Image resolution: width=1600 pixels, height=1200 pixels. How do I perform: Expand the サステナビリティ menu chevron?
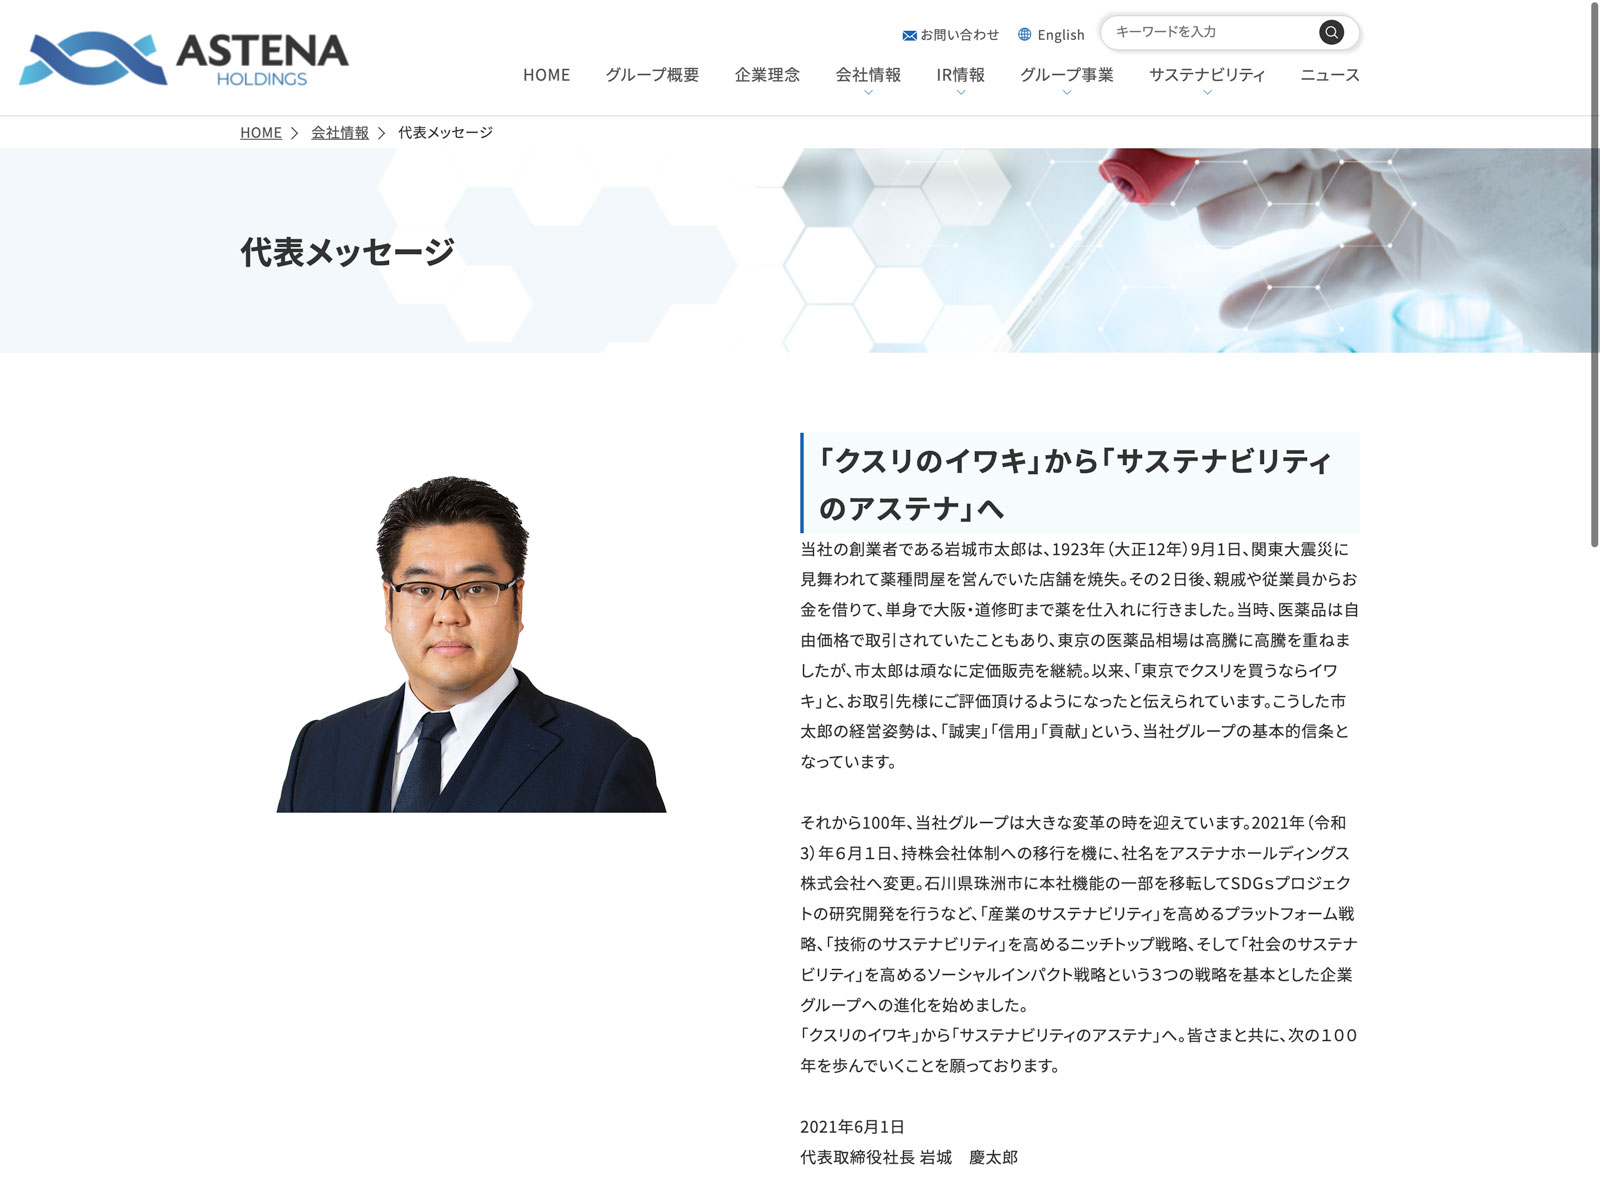tap(1207, 93)
